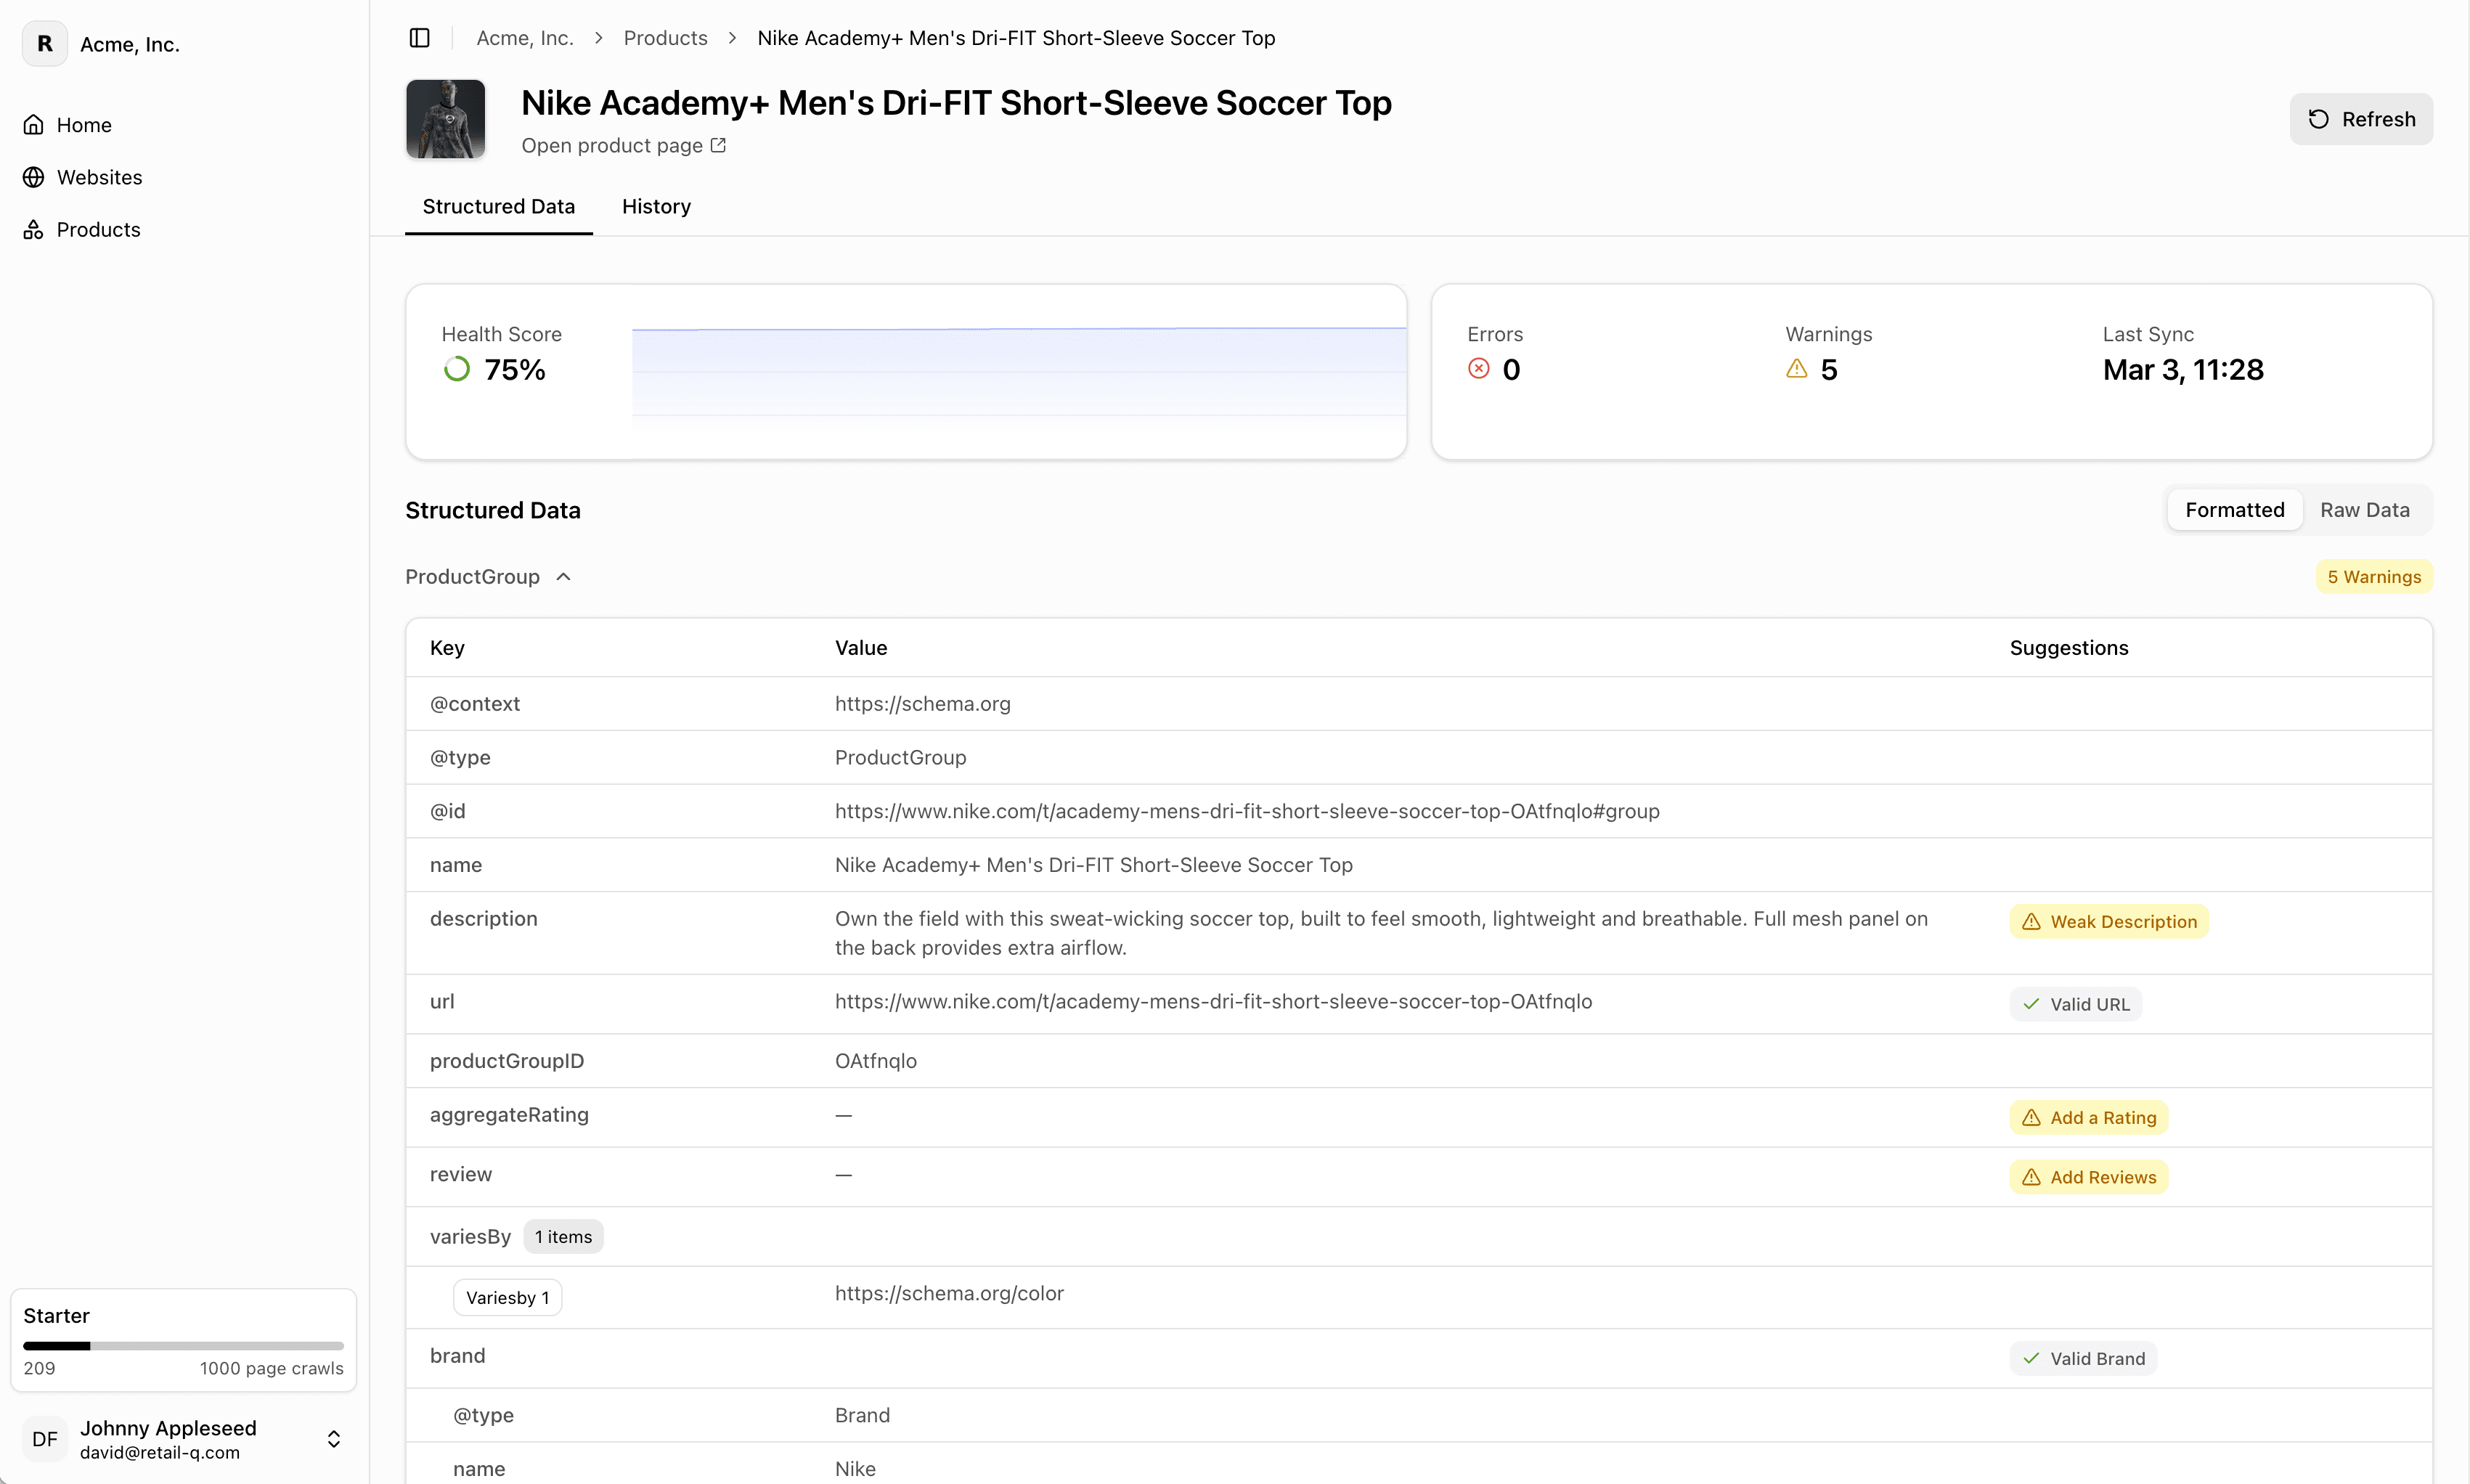Open Home via the house icon
The height and width of the screenshot is (1484, 2470).
point(34,124)
